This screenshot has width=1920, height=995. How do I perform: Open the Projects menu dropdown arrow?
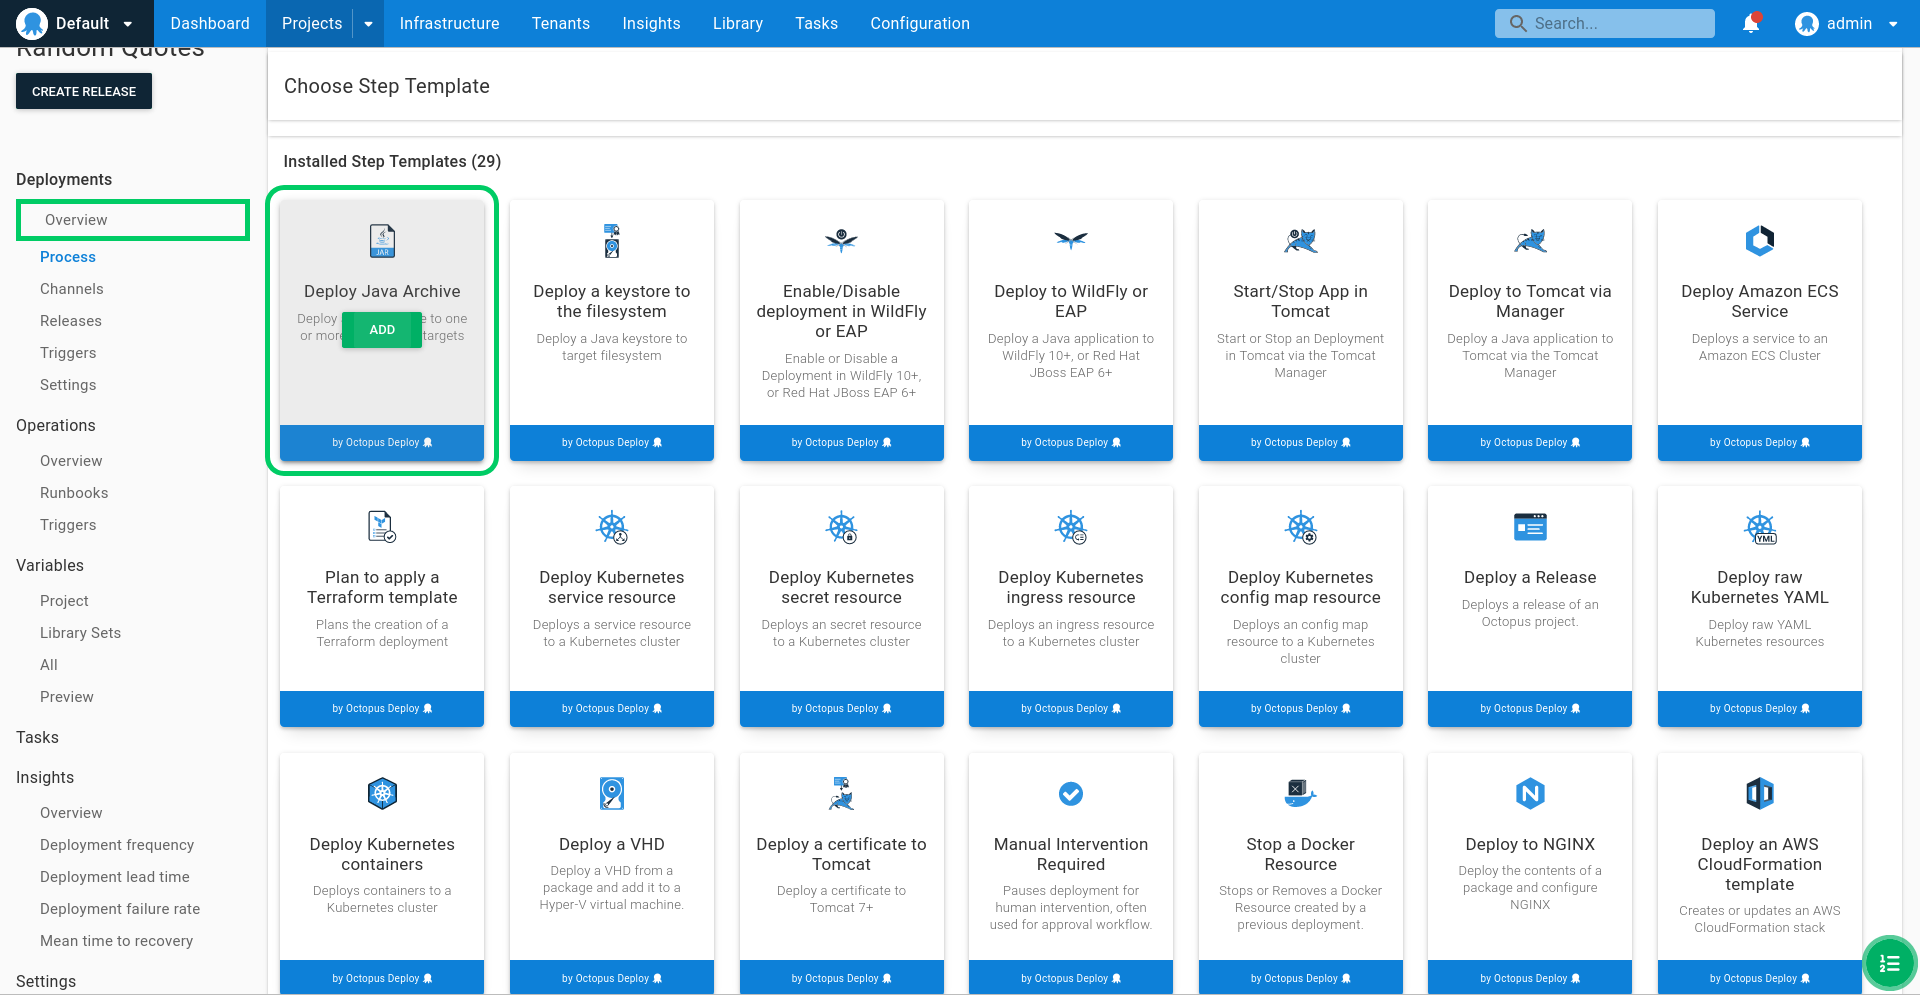point(368,24)
